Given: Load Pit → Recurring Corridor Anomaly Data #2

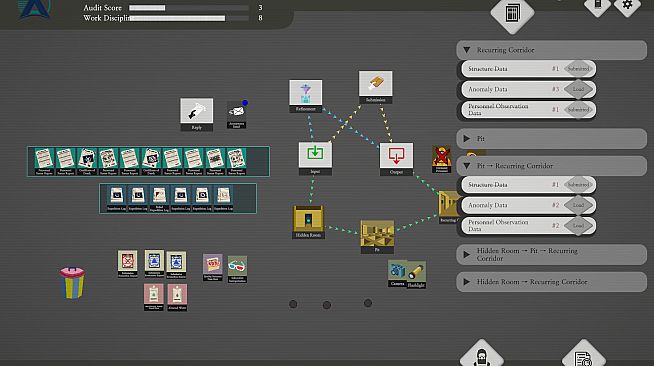Looking at the screenshot, I should coord(579,205).
